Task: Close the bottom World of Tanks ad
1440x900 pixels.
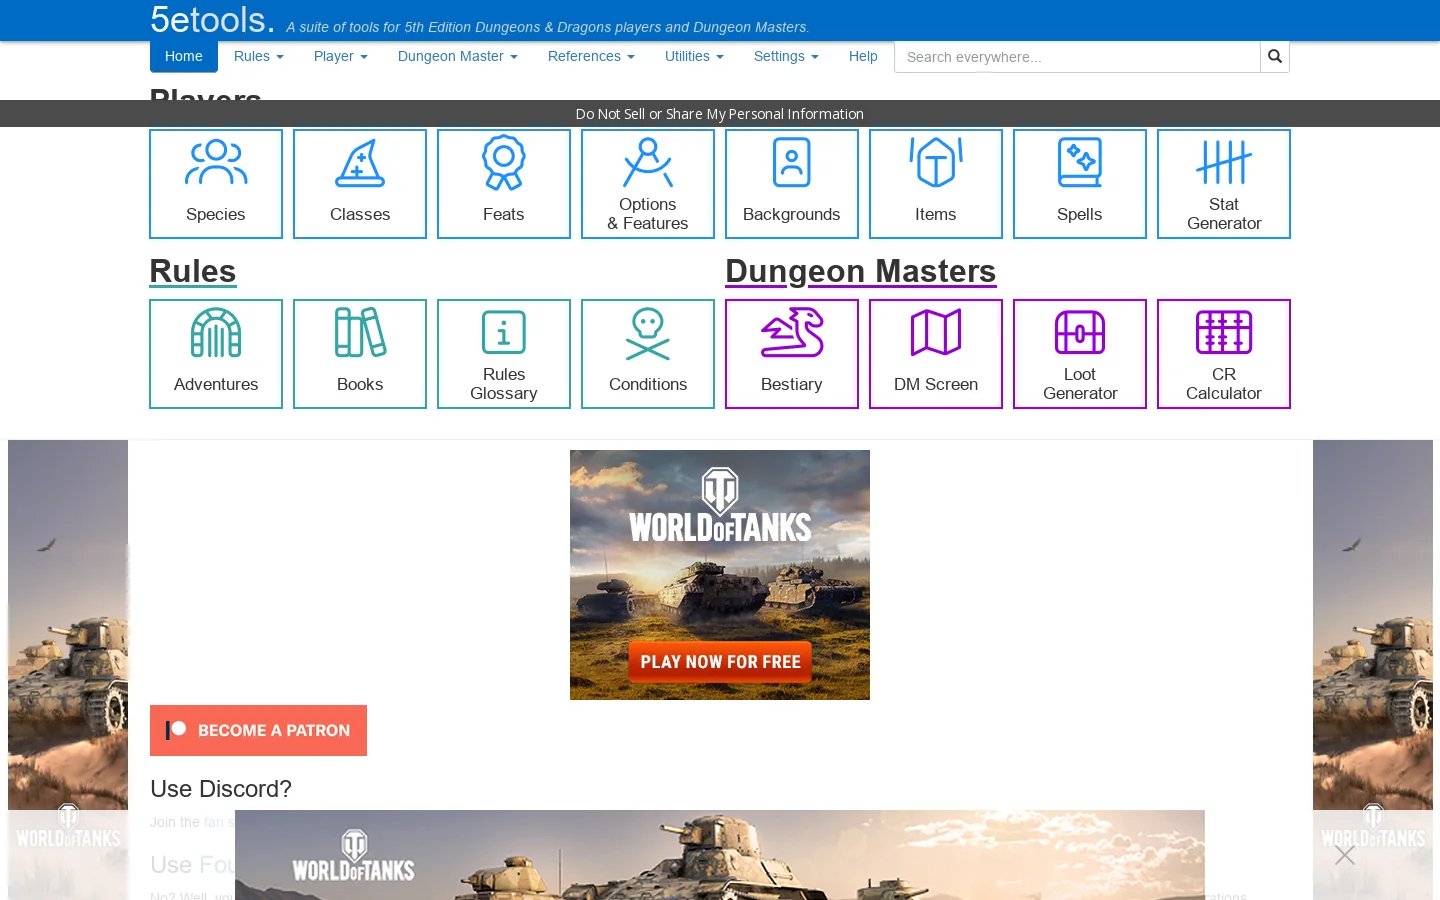Action: 1345,855
